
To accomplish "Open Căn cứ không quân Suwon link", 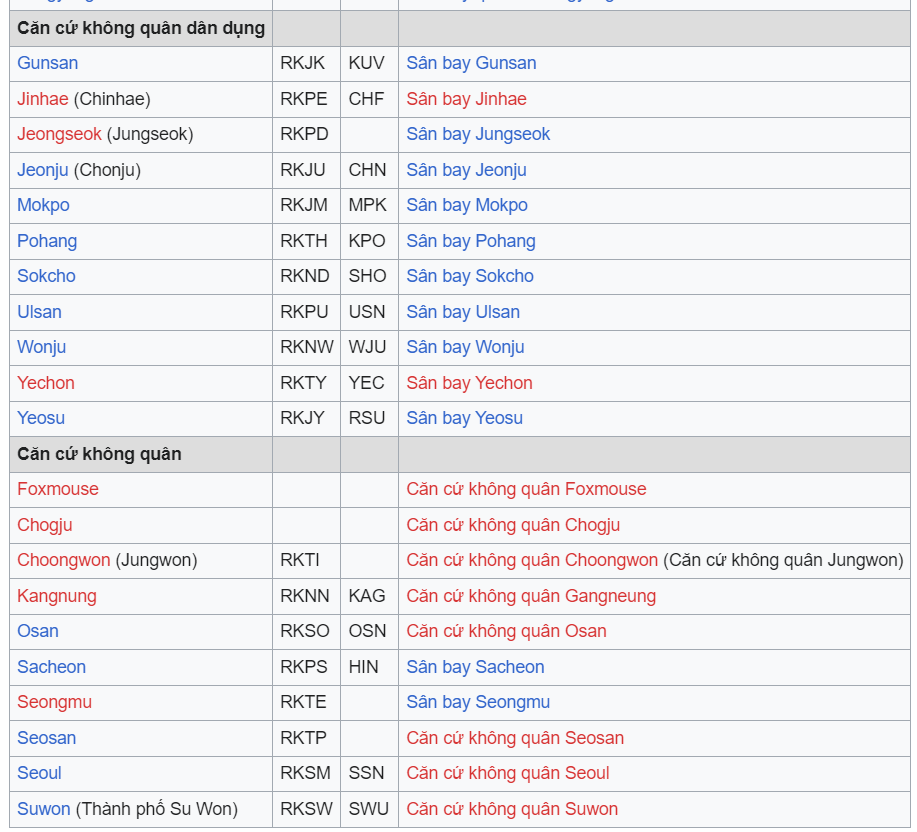I will tap(512, 809).
